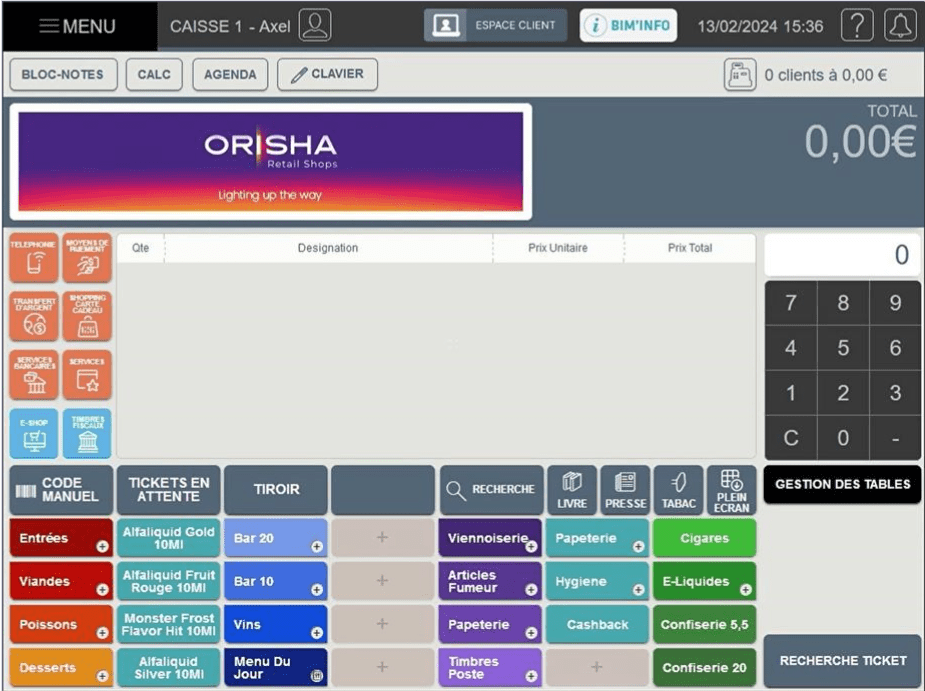Click the notification bell icon
Screen dimensions: 925x691
click(x=900, y=25)
